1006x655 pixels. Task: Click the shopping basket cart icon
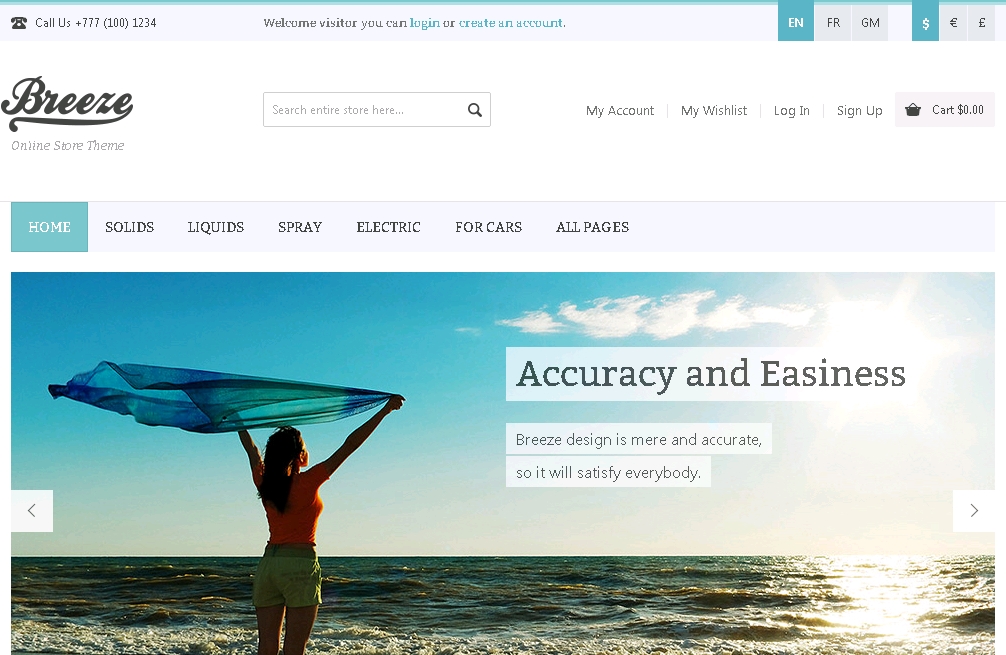[x=912, y=110]
